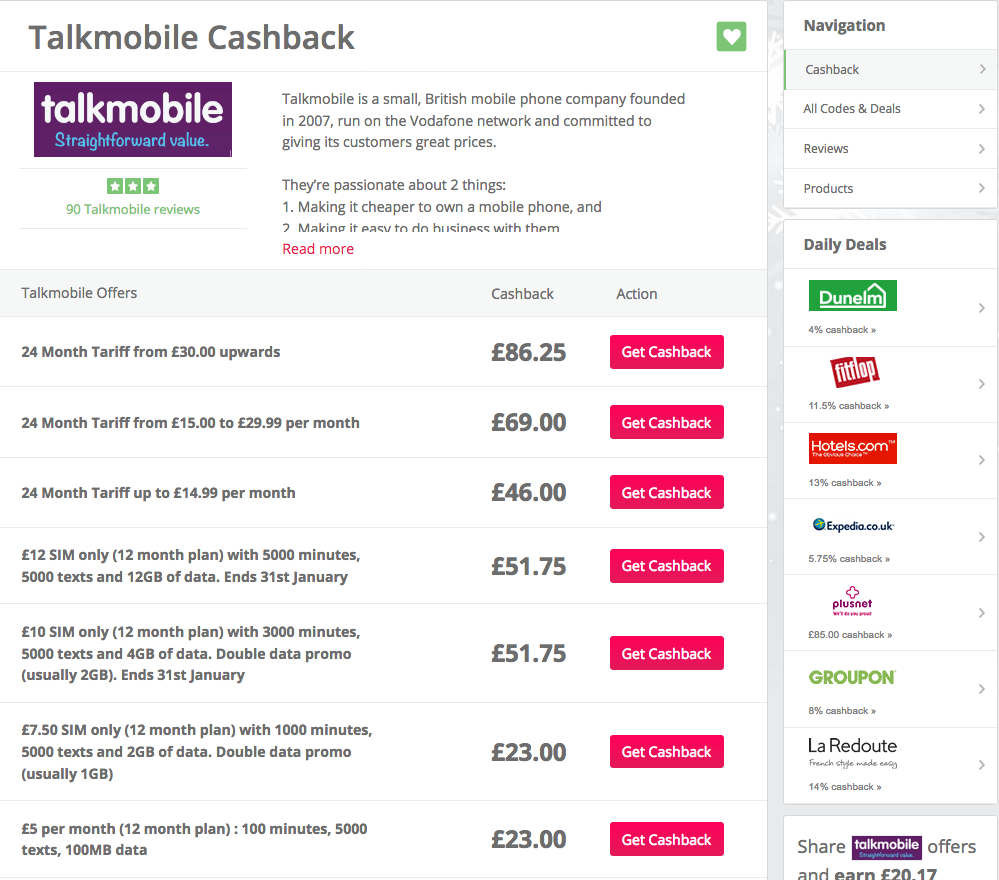Open the 90 Talkmobile reviews link
Image resolution: width=999 pixels, height=880 pixels.
click(133, 209)
